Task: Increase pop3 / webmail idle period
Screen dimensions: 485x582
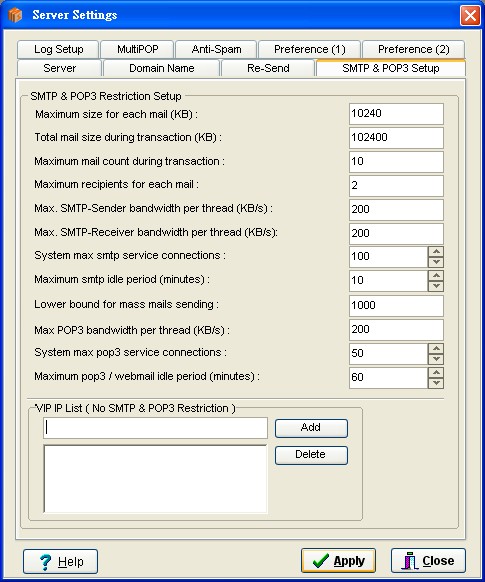Action: 436,372
